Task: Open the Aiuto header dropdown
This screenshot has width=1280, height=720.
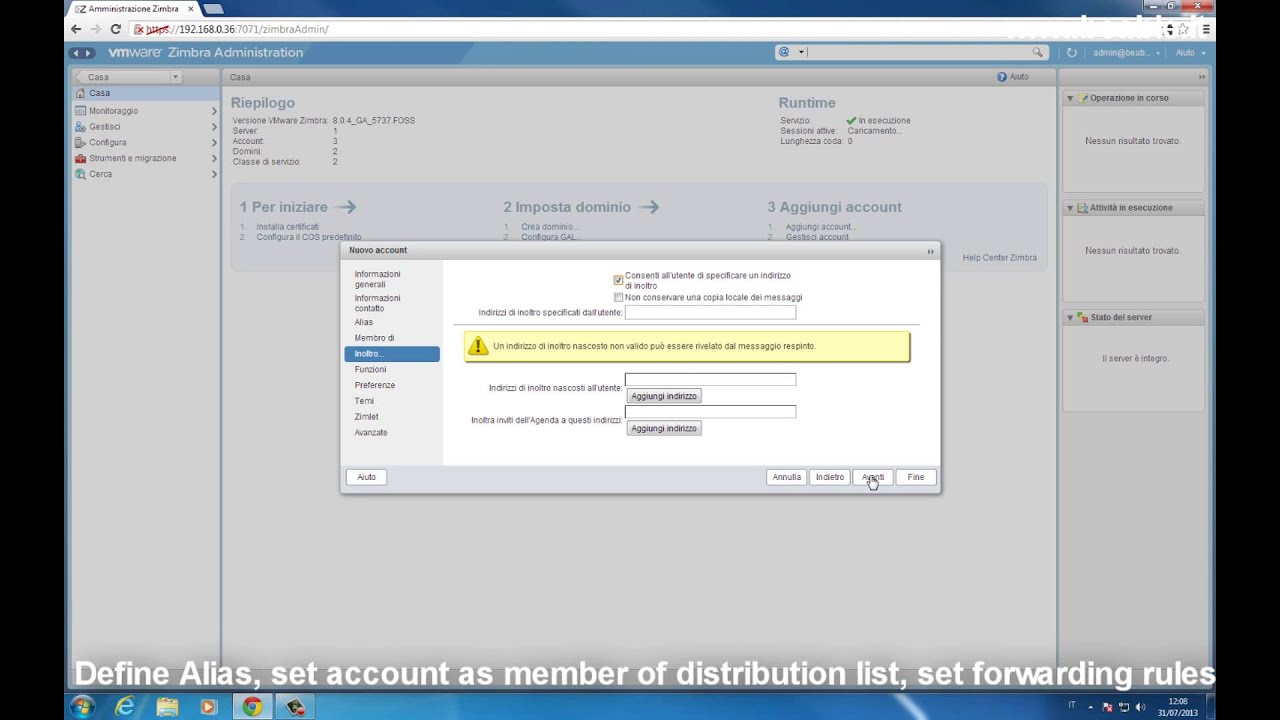Action: click(1203, 52)
